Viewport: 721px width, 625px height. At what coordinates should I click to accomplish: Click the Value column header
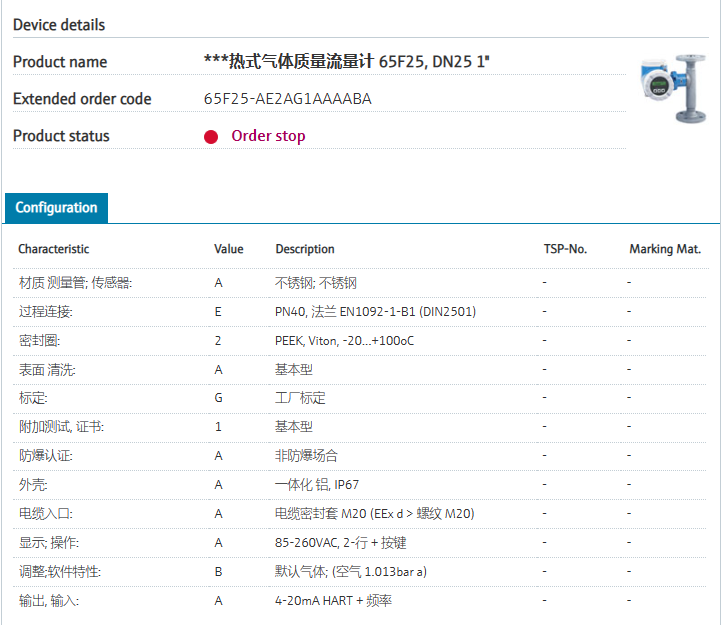tap(228, 249)
